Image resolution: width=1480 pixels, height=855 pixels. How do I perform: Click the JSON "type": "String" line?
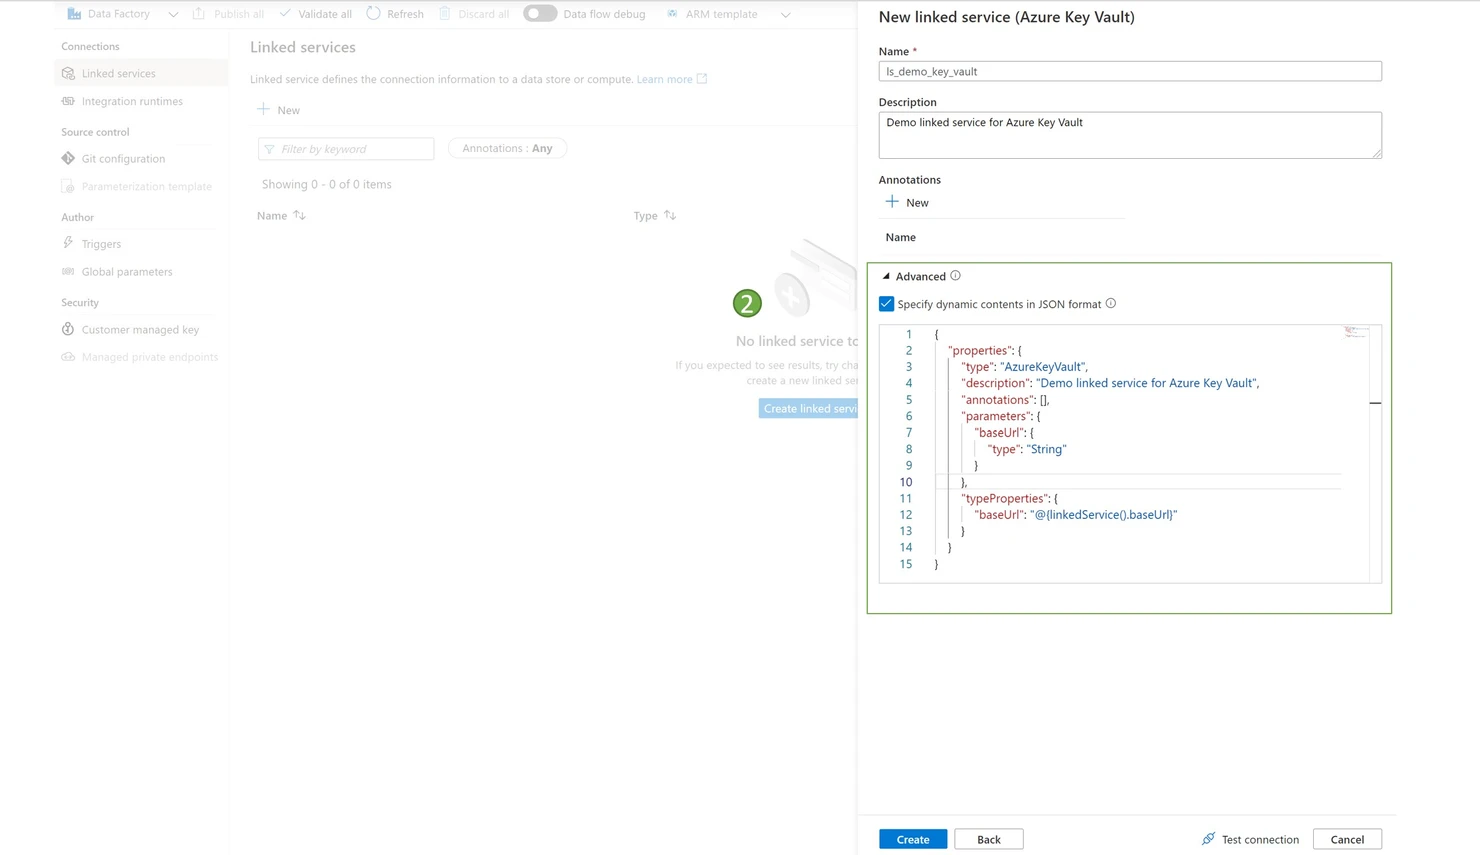point(1027,449)
